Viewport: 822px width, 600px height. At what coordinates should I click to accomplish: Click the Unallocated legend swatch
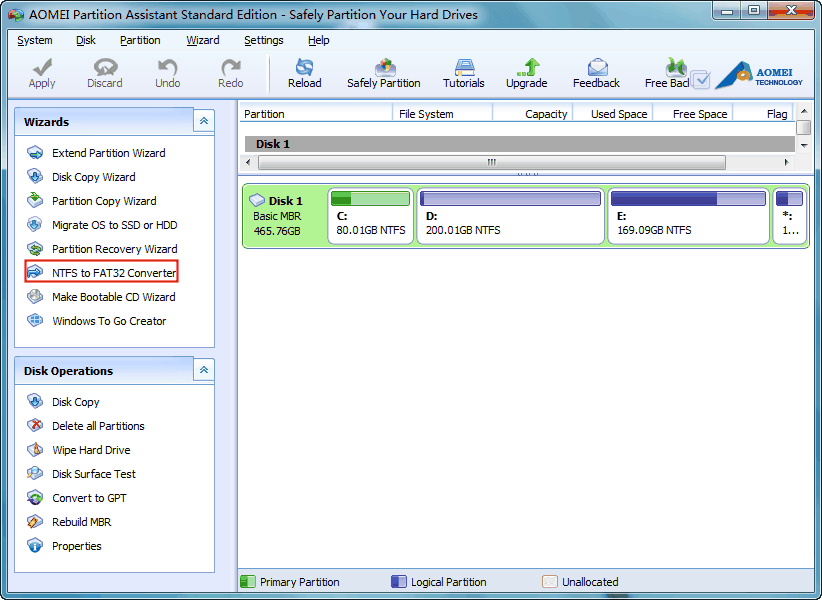(x=549, y=582)
